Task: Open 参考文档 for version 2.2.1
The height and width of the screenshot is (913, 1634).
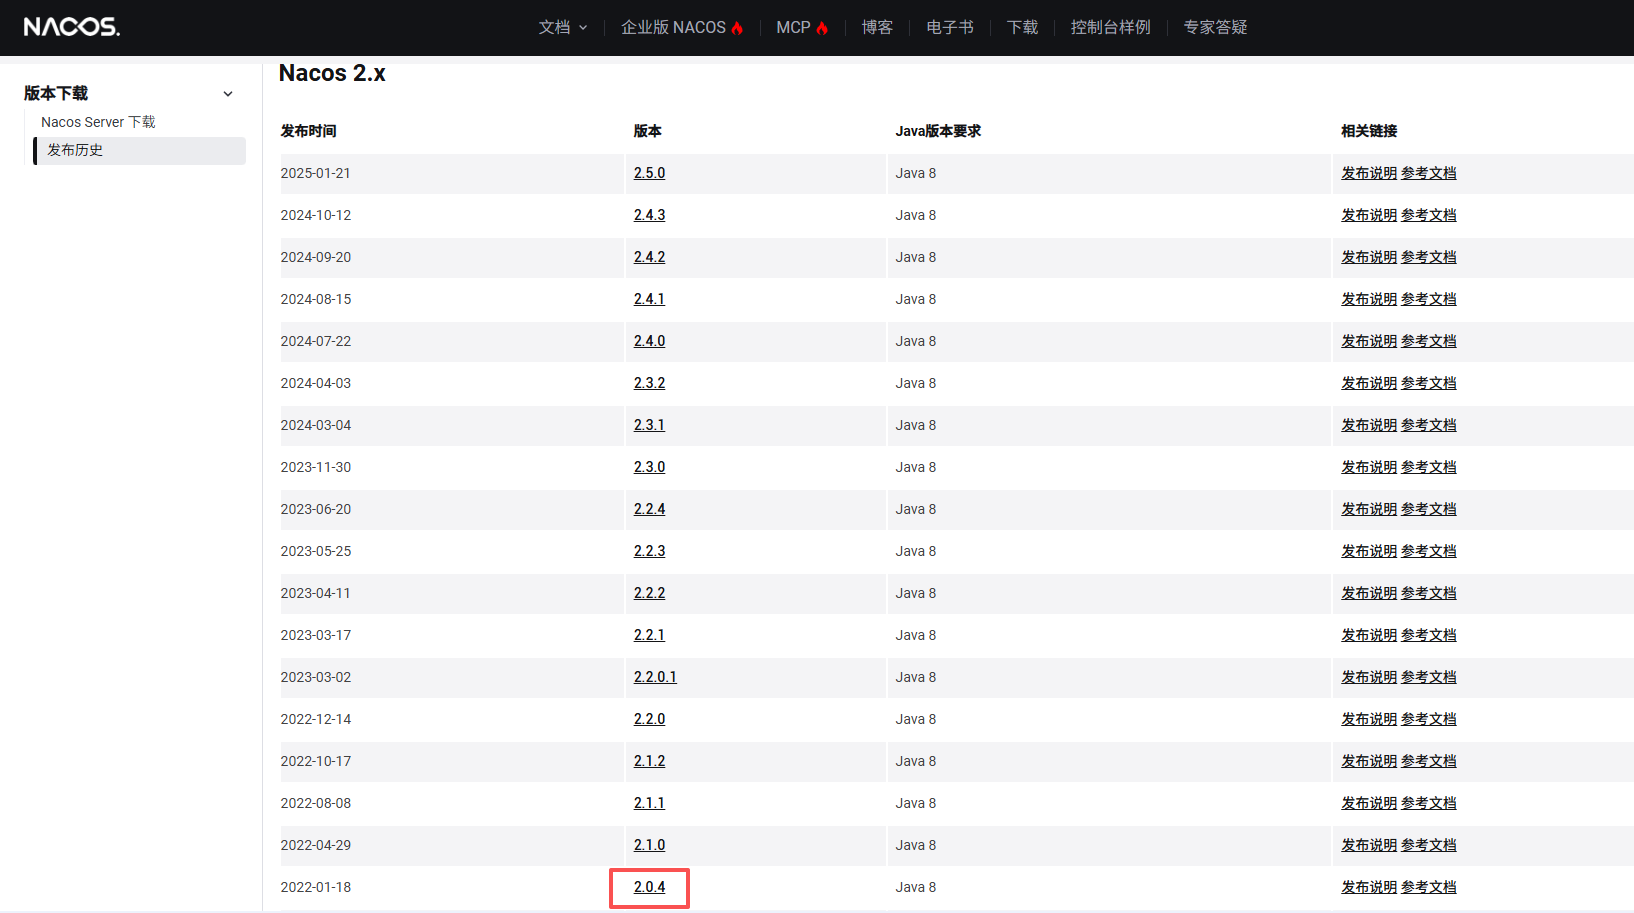Action: point(1429,635)
